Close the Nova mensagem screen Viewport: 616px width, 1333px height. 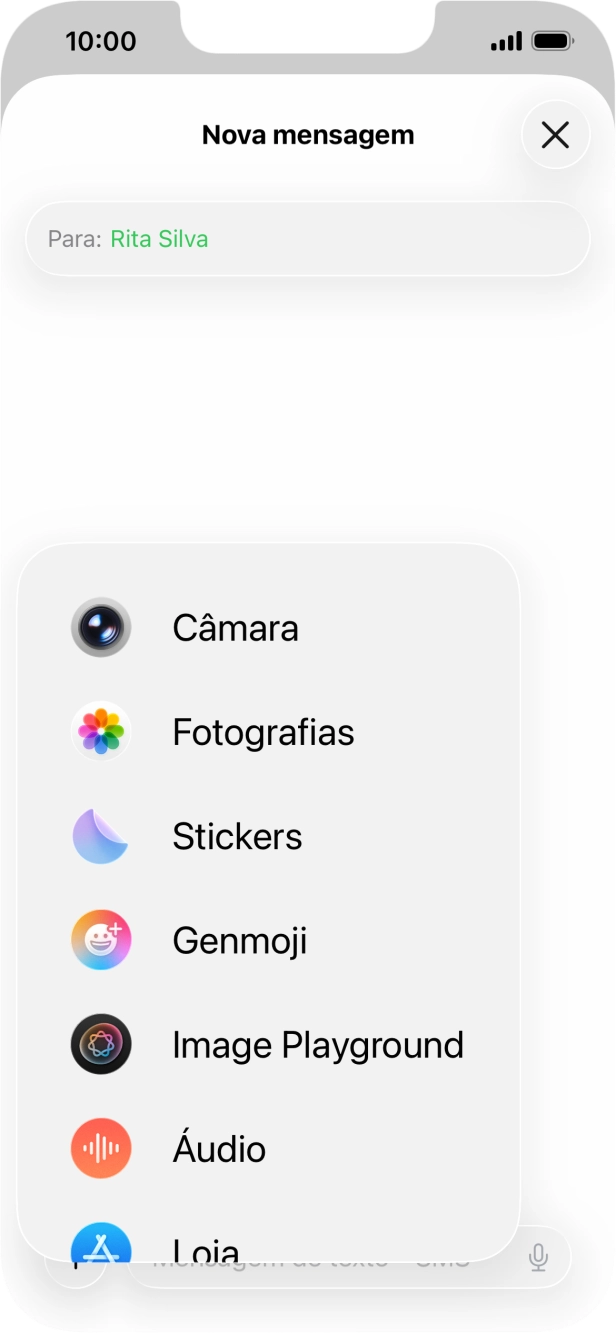coord(555,135)
